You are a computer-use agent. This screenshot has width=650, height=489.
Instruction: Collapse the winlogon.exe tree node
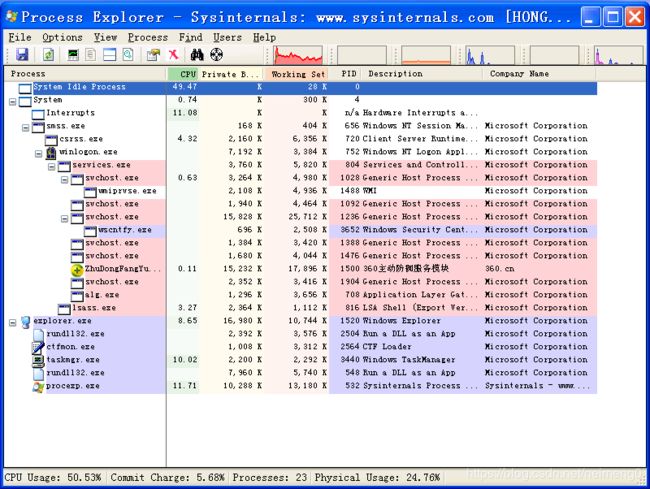pos(39,153)
